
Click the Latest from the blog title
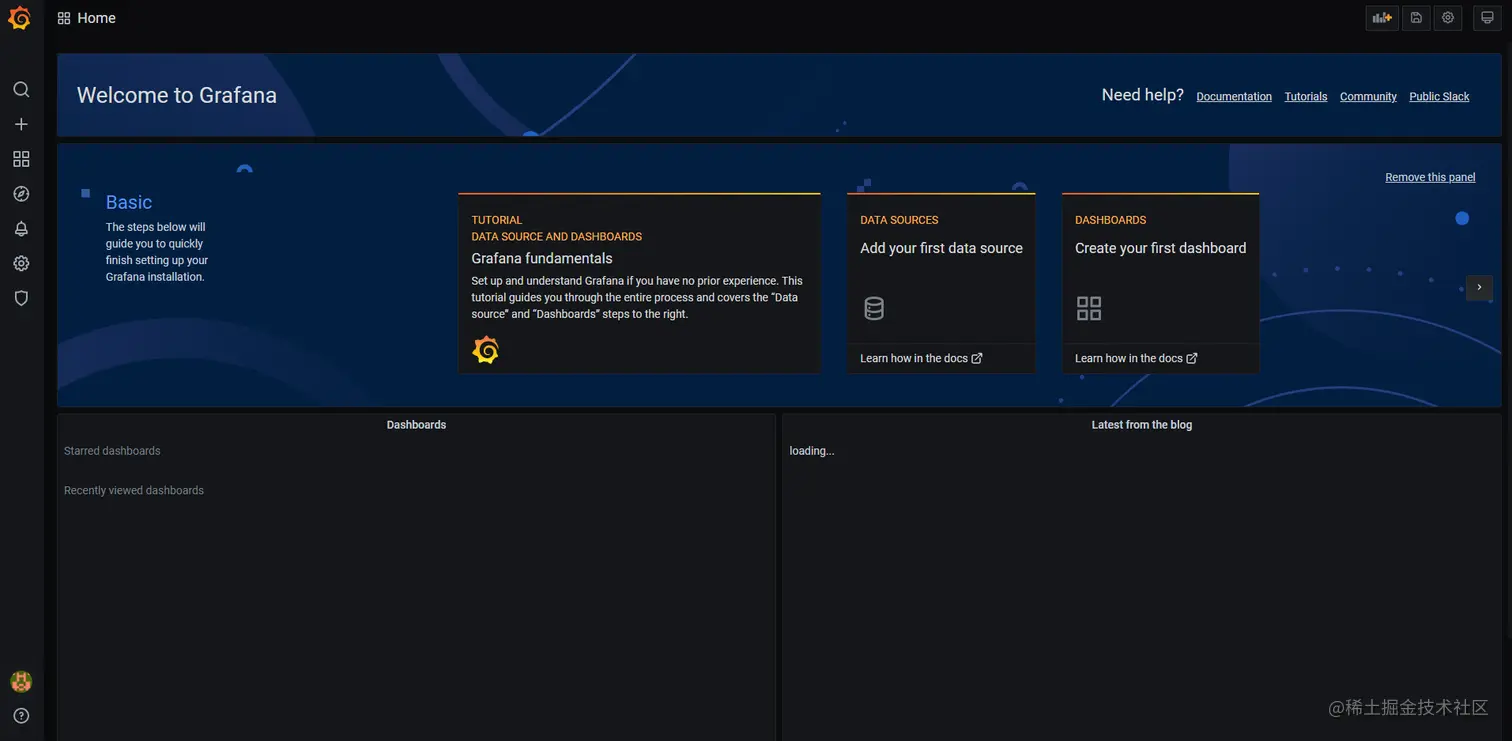(1141, 425)
